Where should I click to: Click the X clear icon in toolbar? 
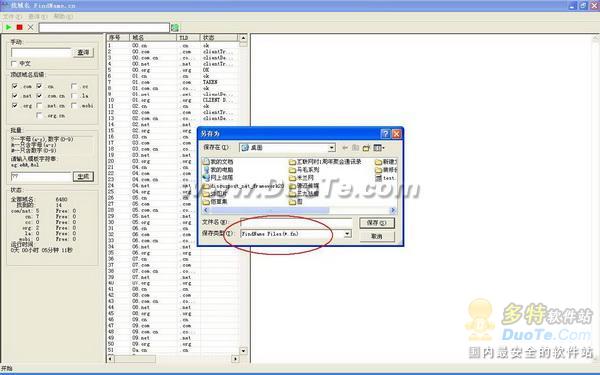[x=31, y=27]
